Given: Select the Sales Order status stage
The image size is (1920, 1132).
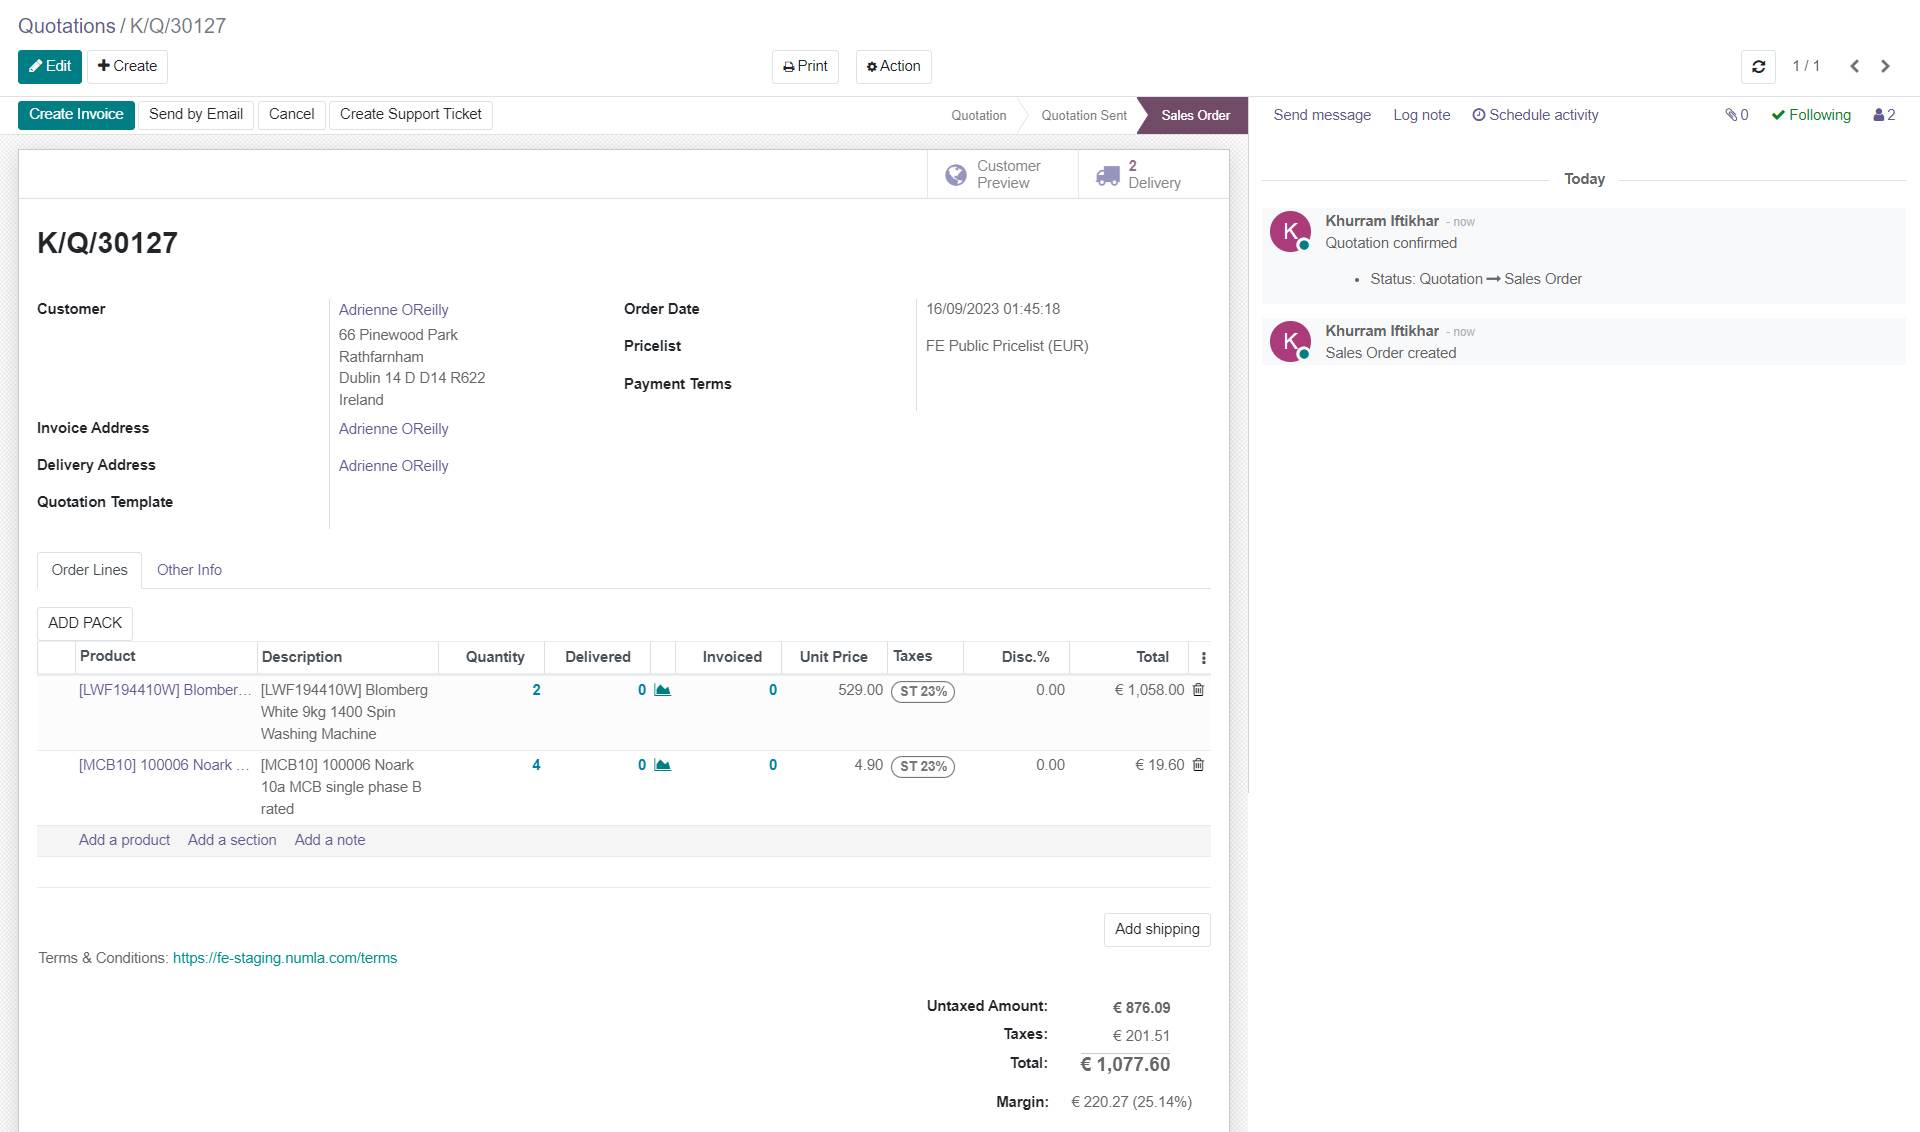Looking at the screenshot, I should pyautogui.click(x=1195, y=115).
